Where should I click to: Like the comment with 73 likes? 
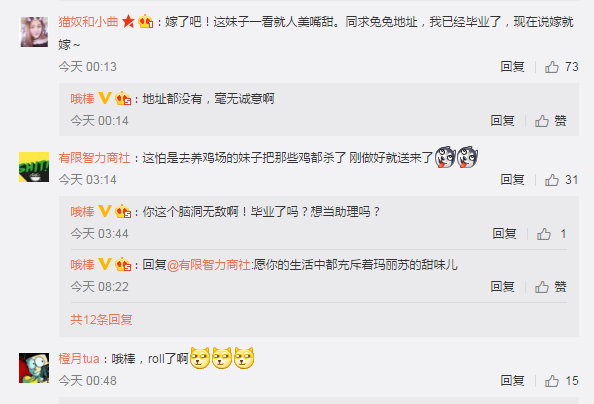pyautogui.click(x=552, y=67)
